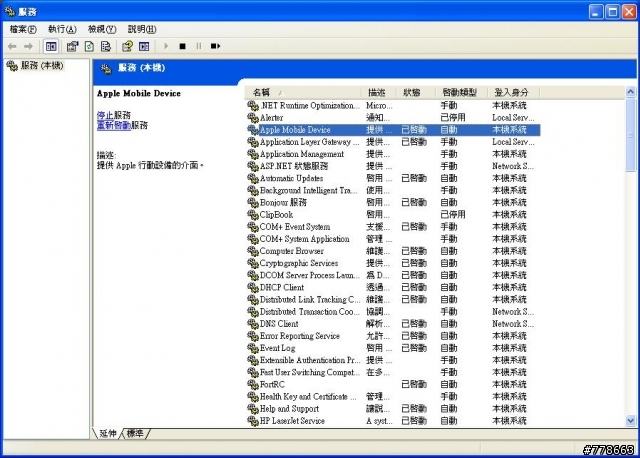Click the gear icon of DNS Client row
Screen dimensions: 640x458
[253, 324]
